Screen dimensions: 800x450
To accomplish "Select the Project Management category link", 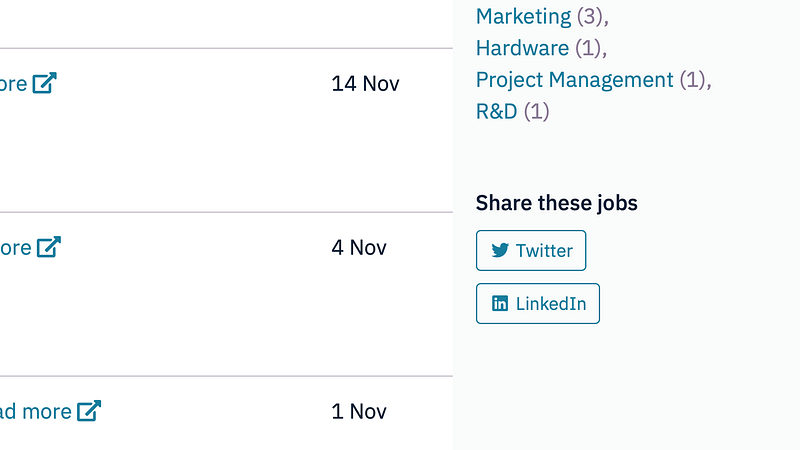I will click(x=575, y=80).
